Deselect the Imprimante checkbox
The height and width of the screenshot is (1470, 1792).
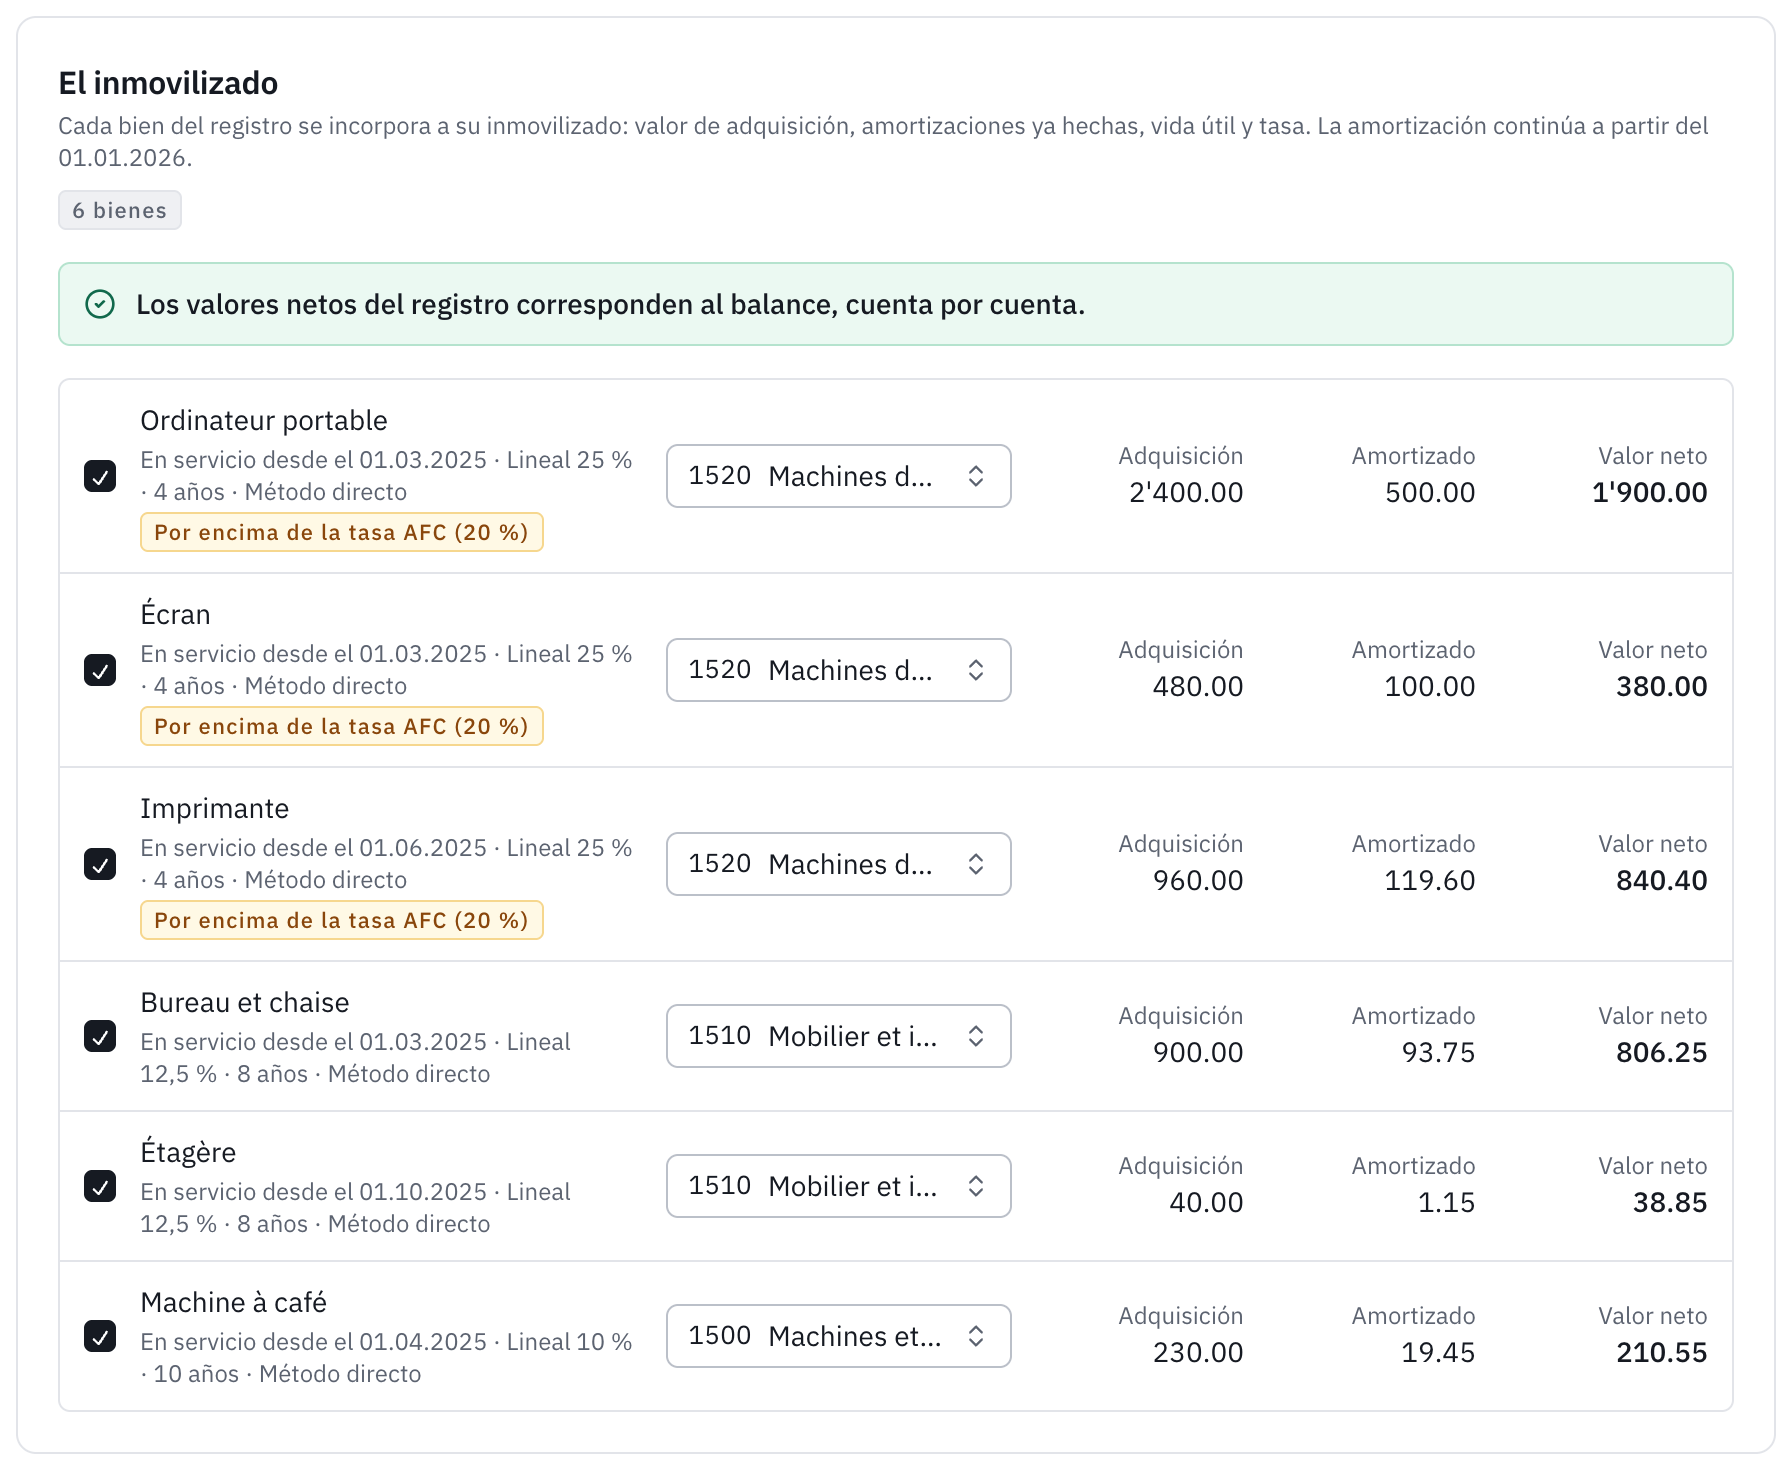pos(100,864)
